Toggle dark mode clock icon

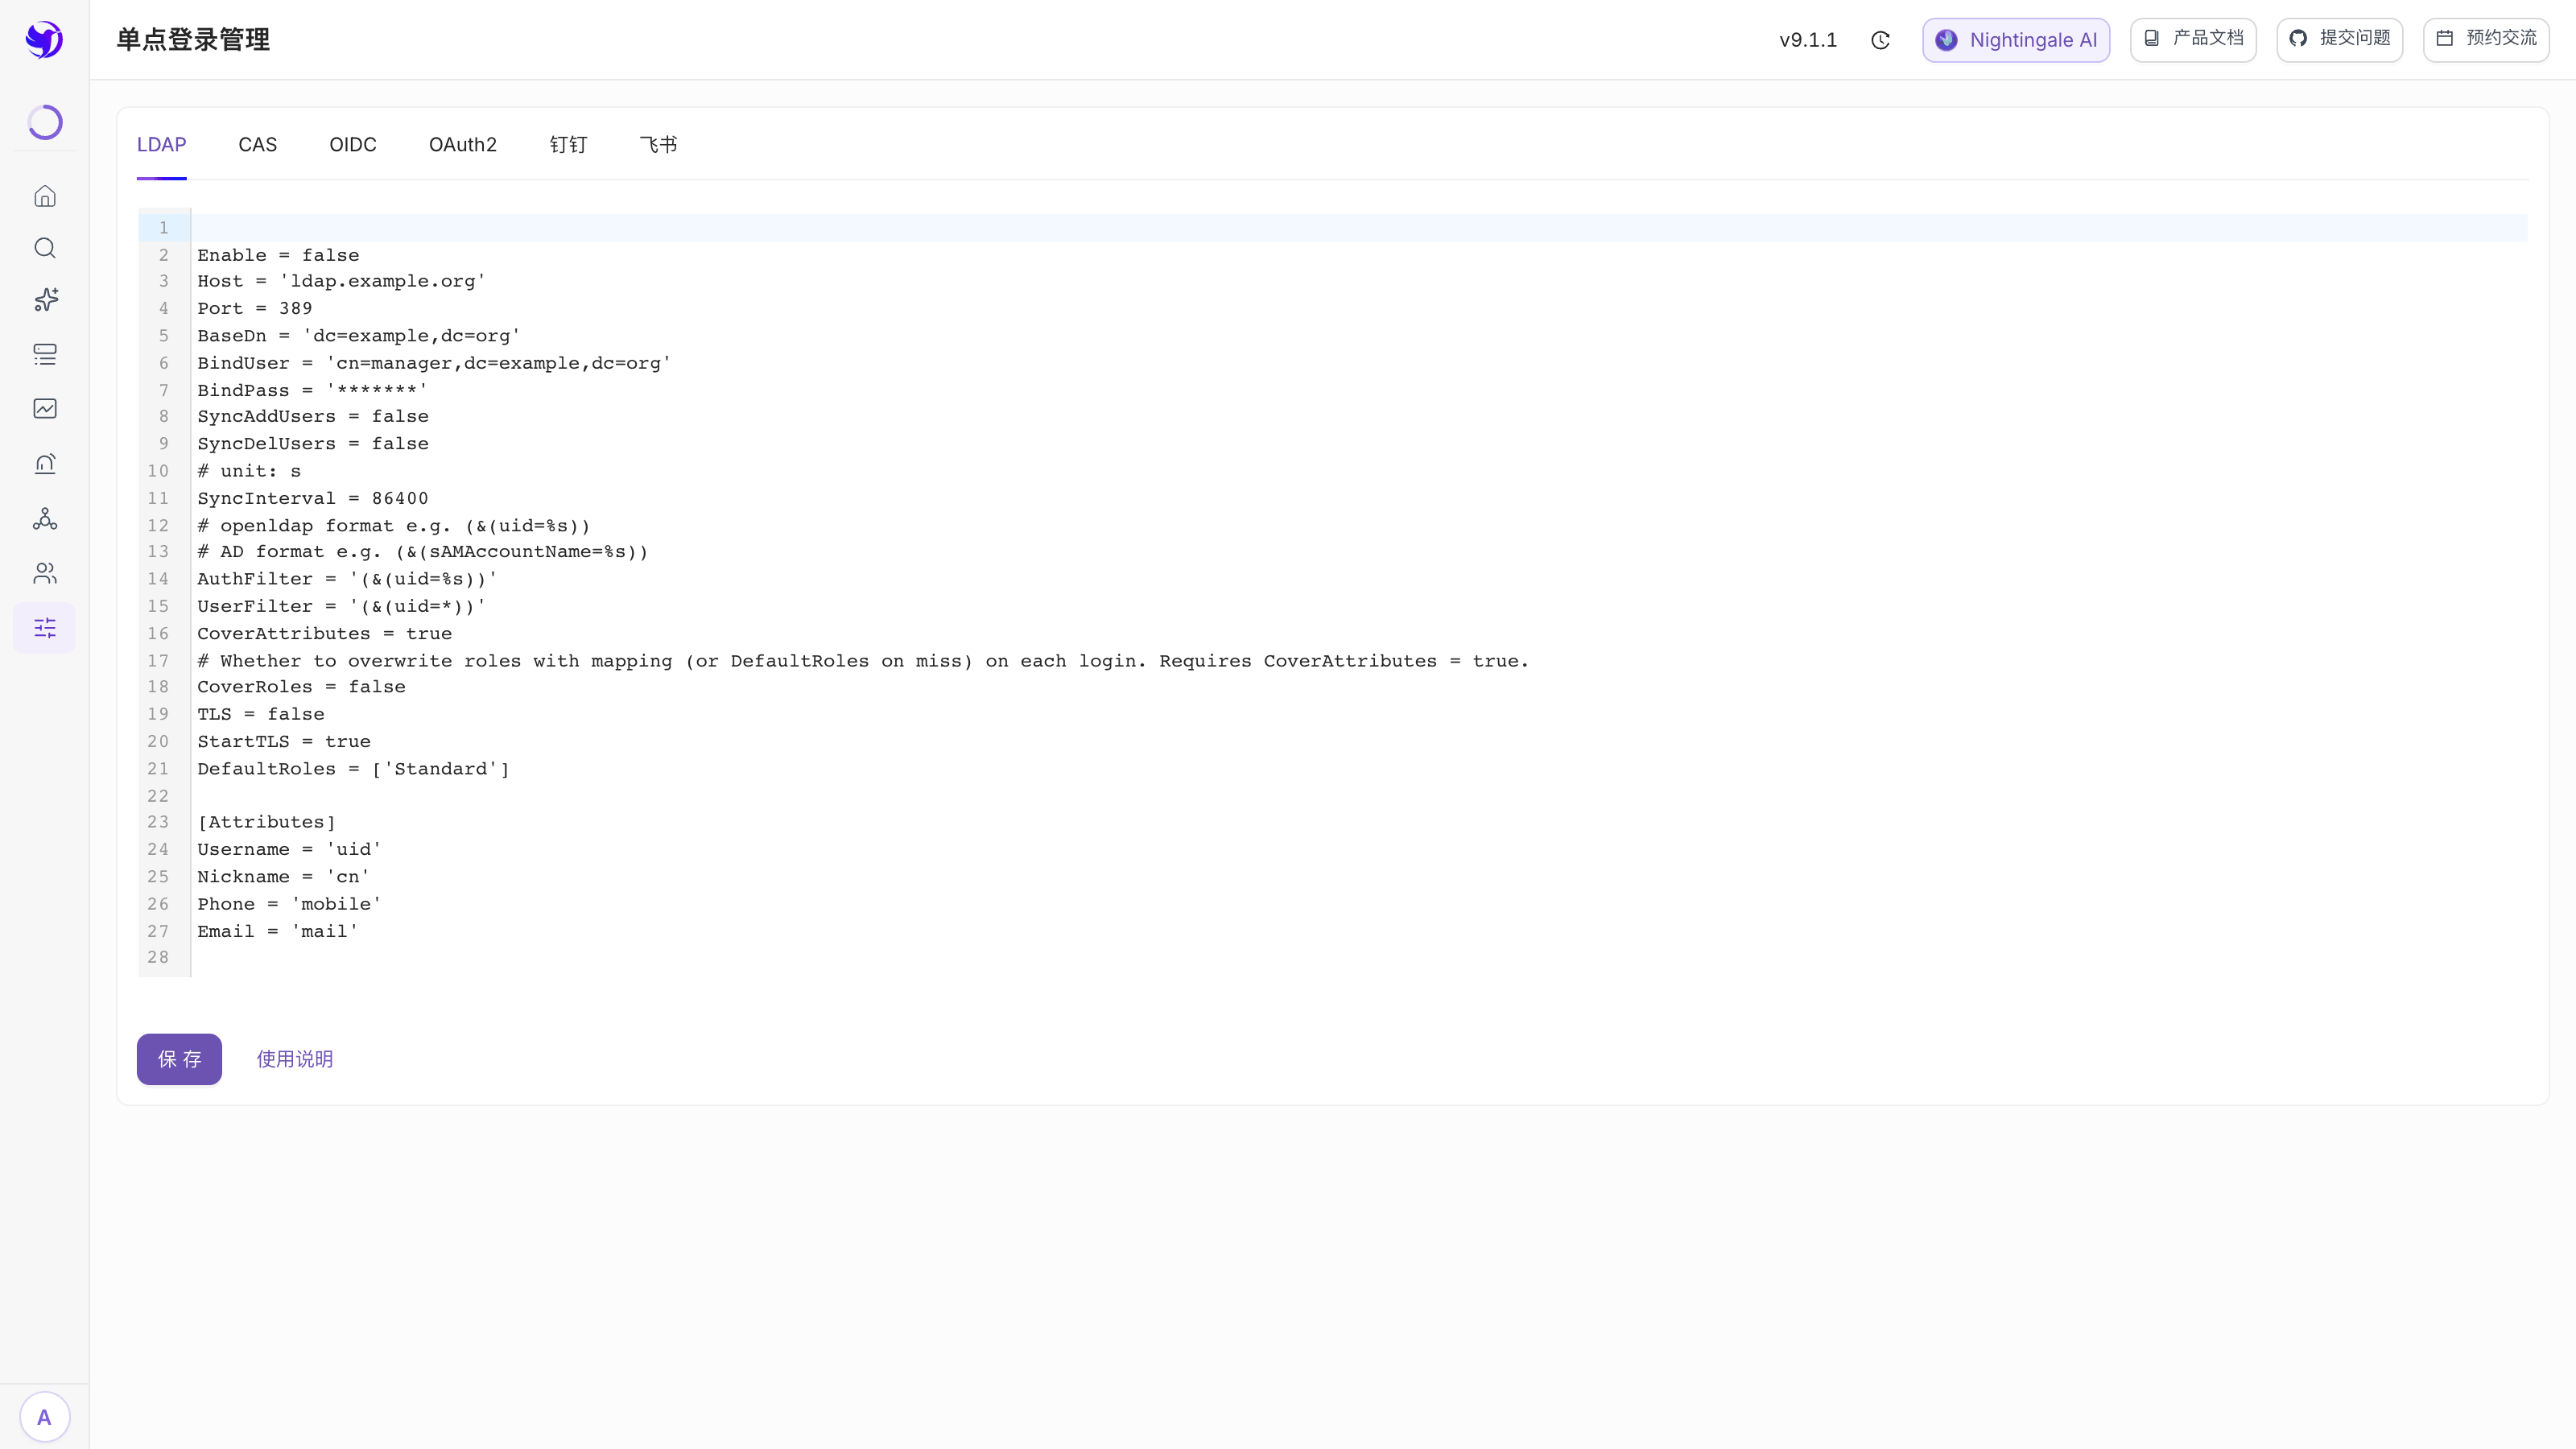[1880, 40]
